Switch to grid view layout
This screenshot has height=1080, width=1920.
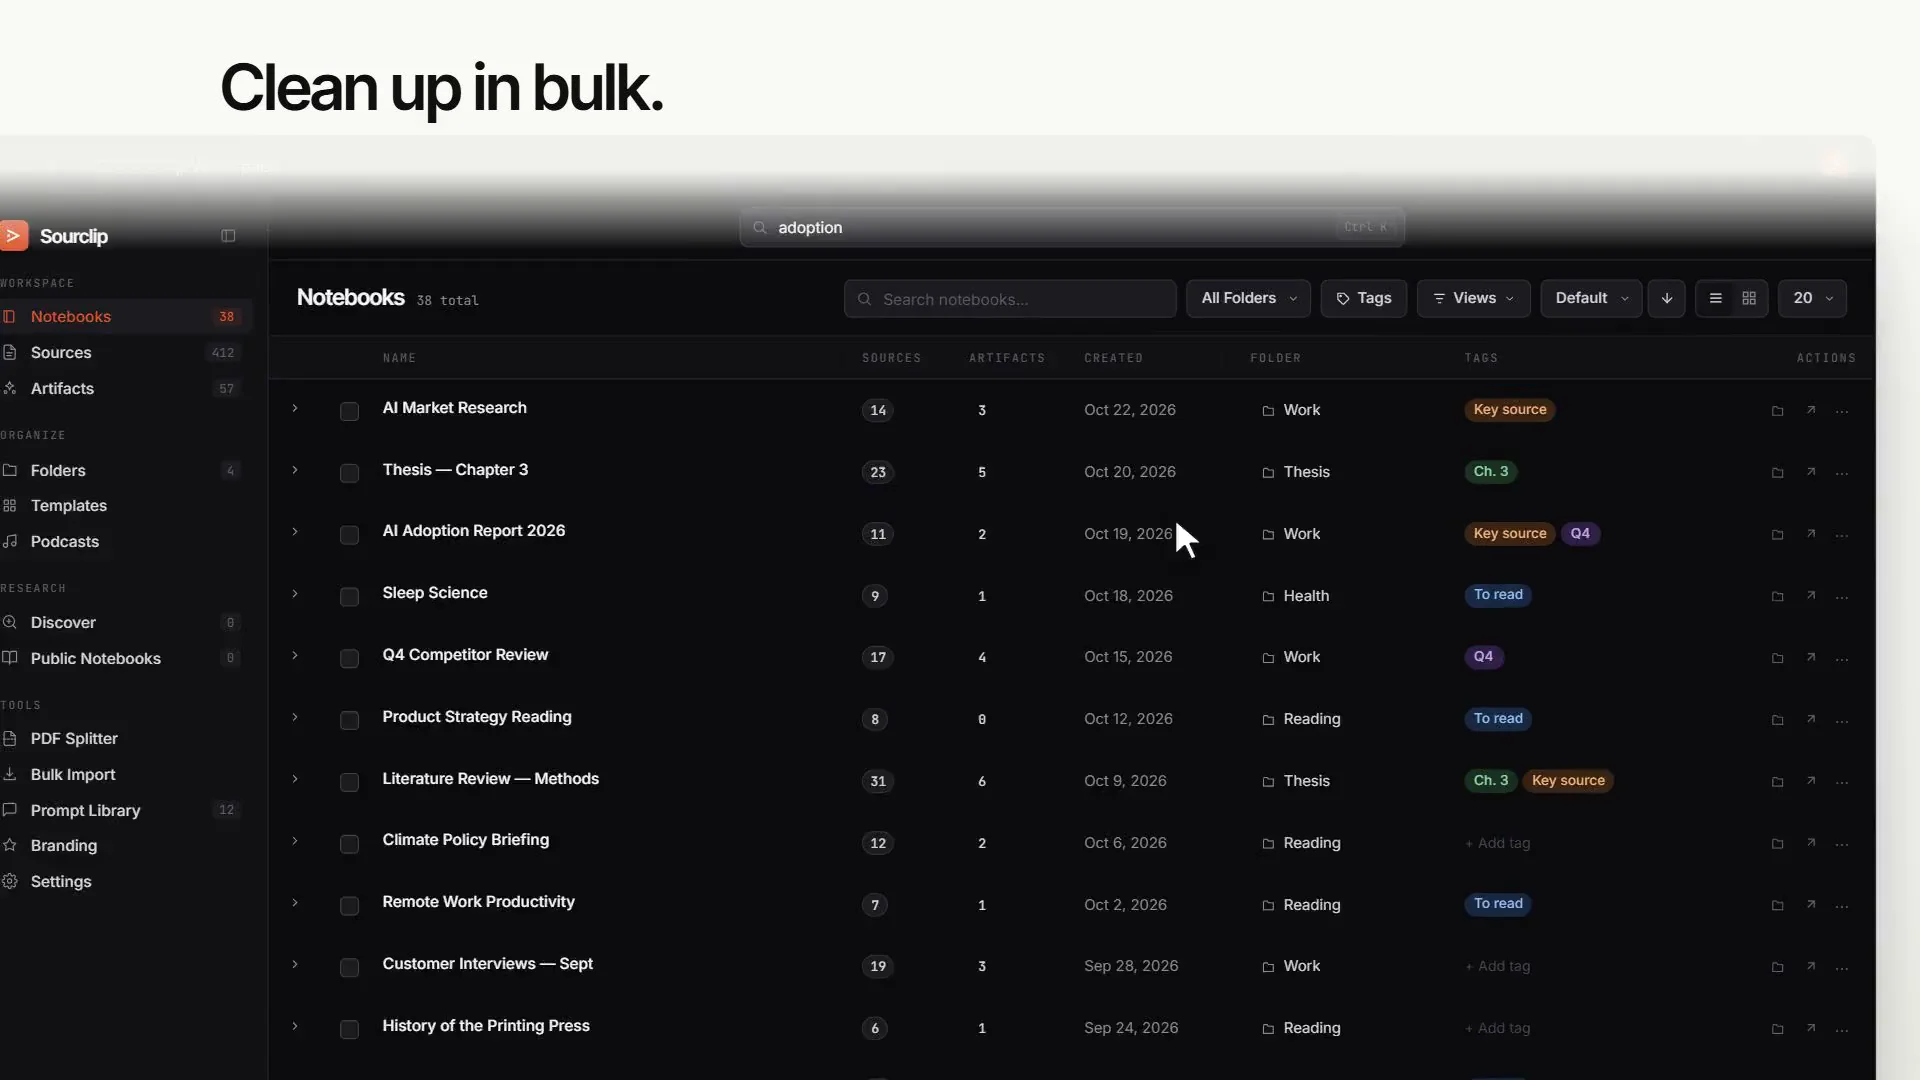tap(1749, 298)
